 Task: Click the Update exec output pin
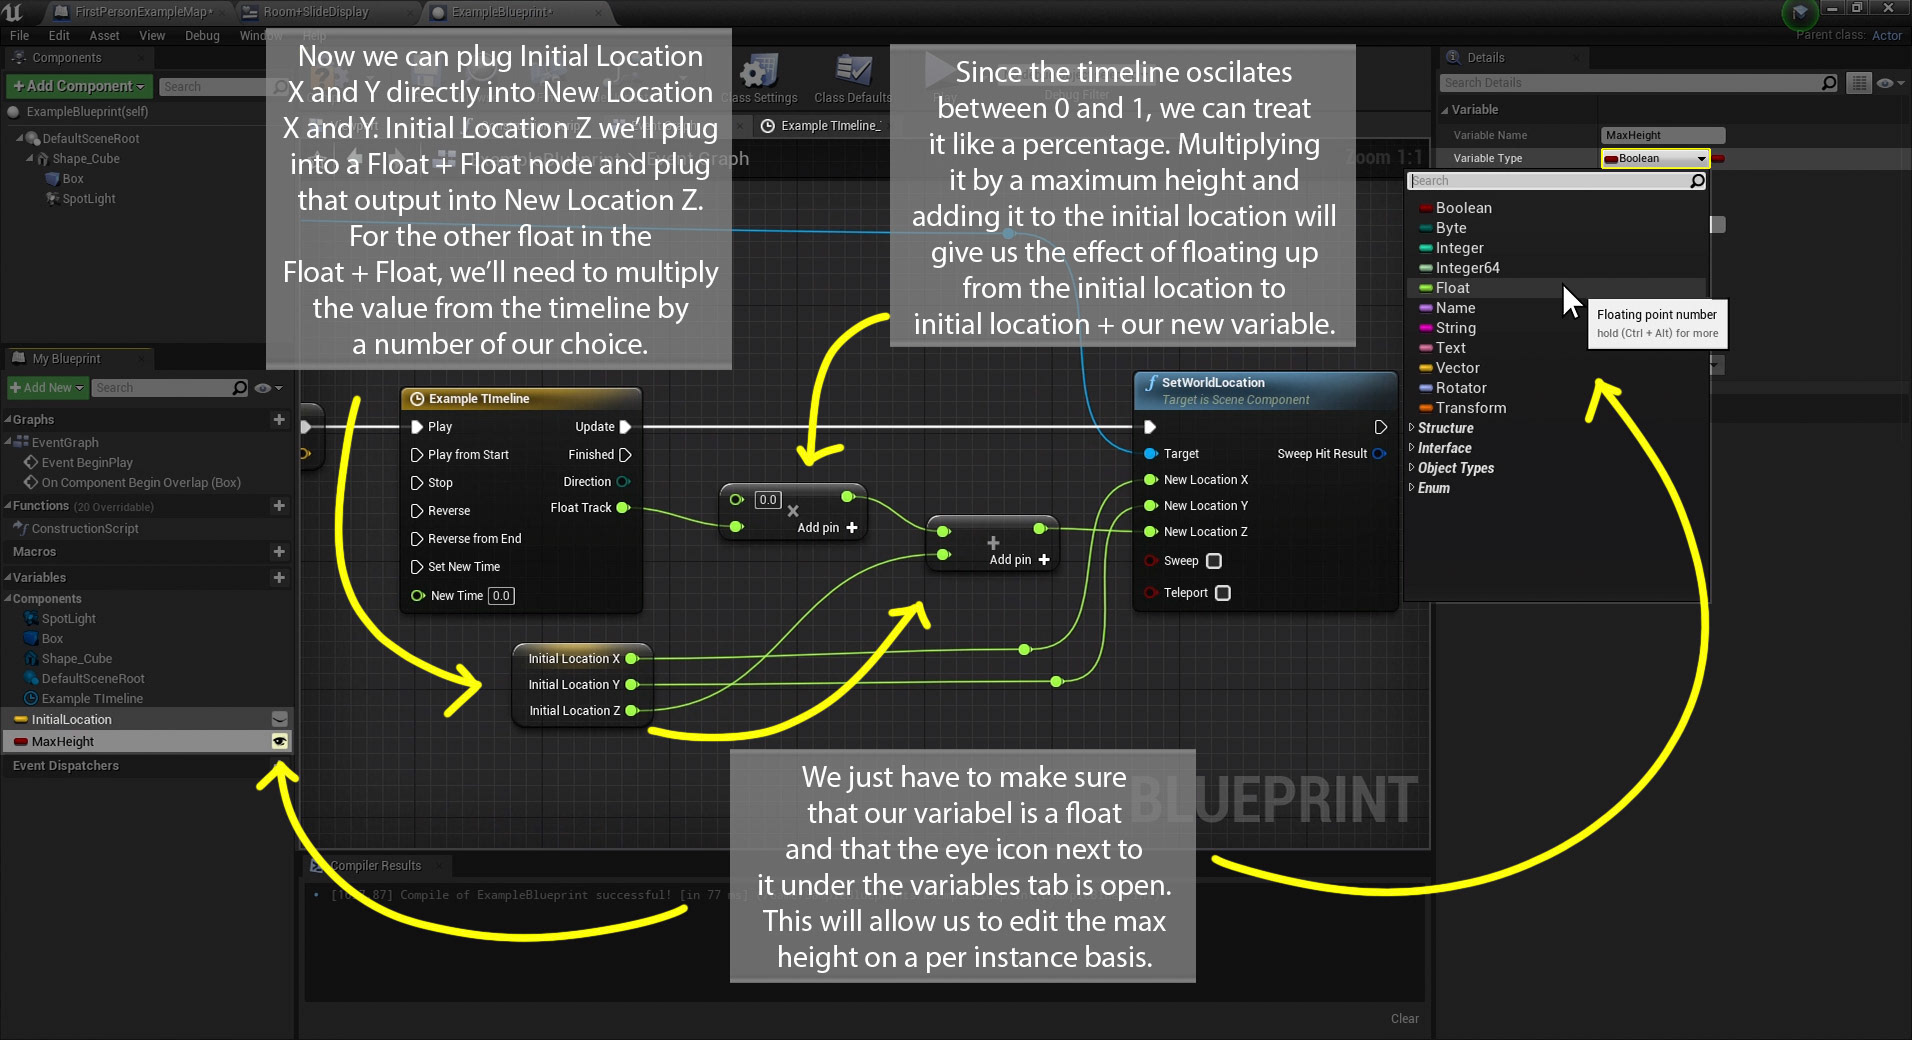coord(625,427)
